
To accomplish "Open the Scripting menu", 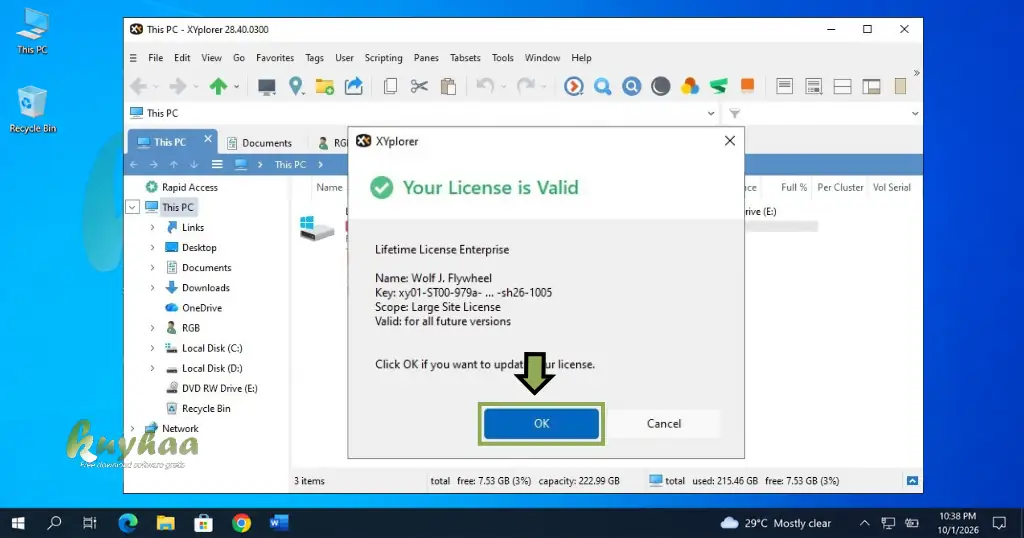I will point(383,57).
